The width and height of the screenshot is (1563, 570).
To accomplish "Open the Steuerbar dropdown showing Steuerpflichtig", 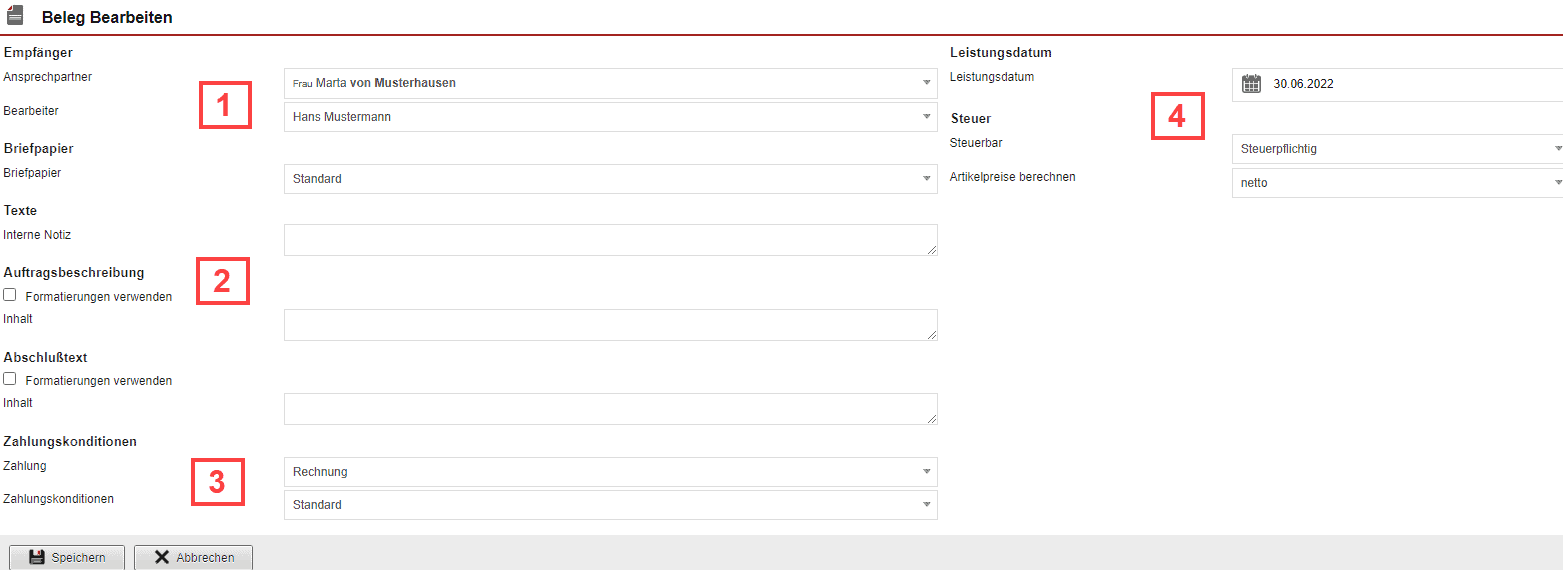I will [1396, 149].
